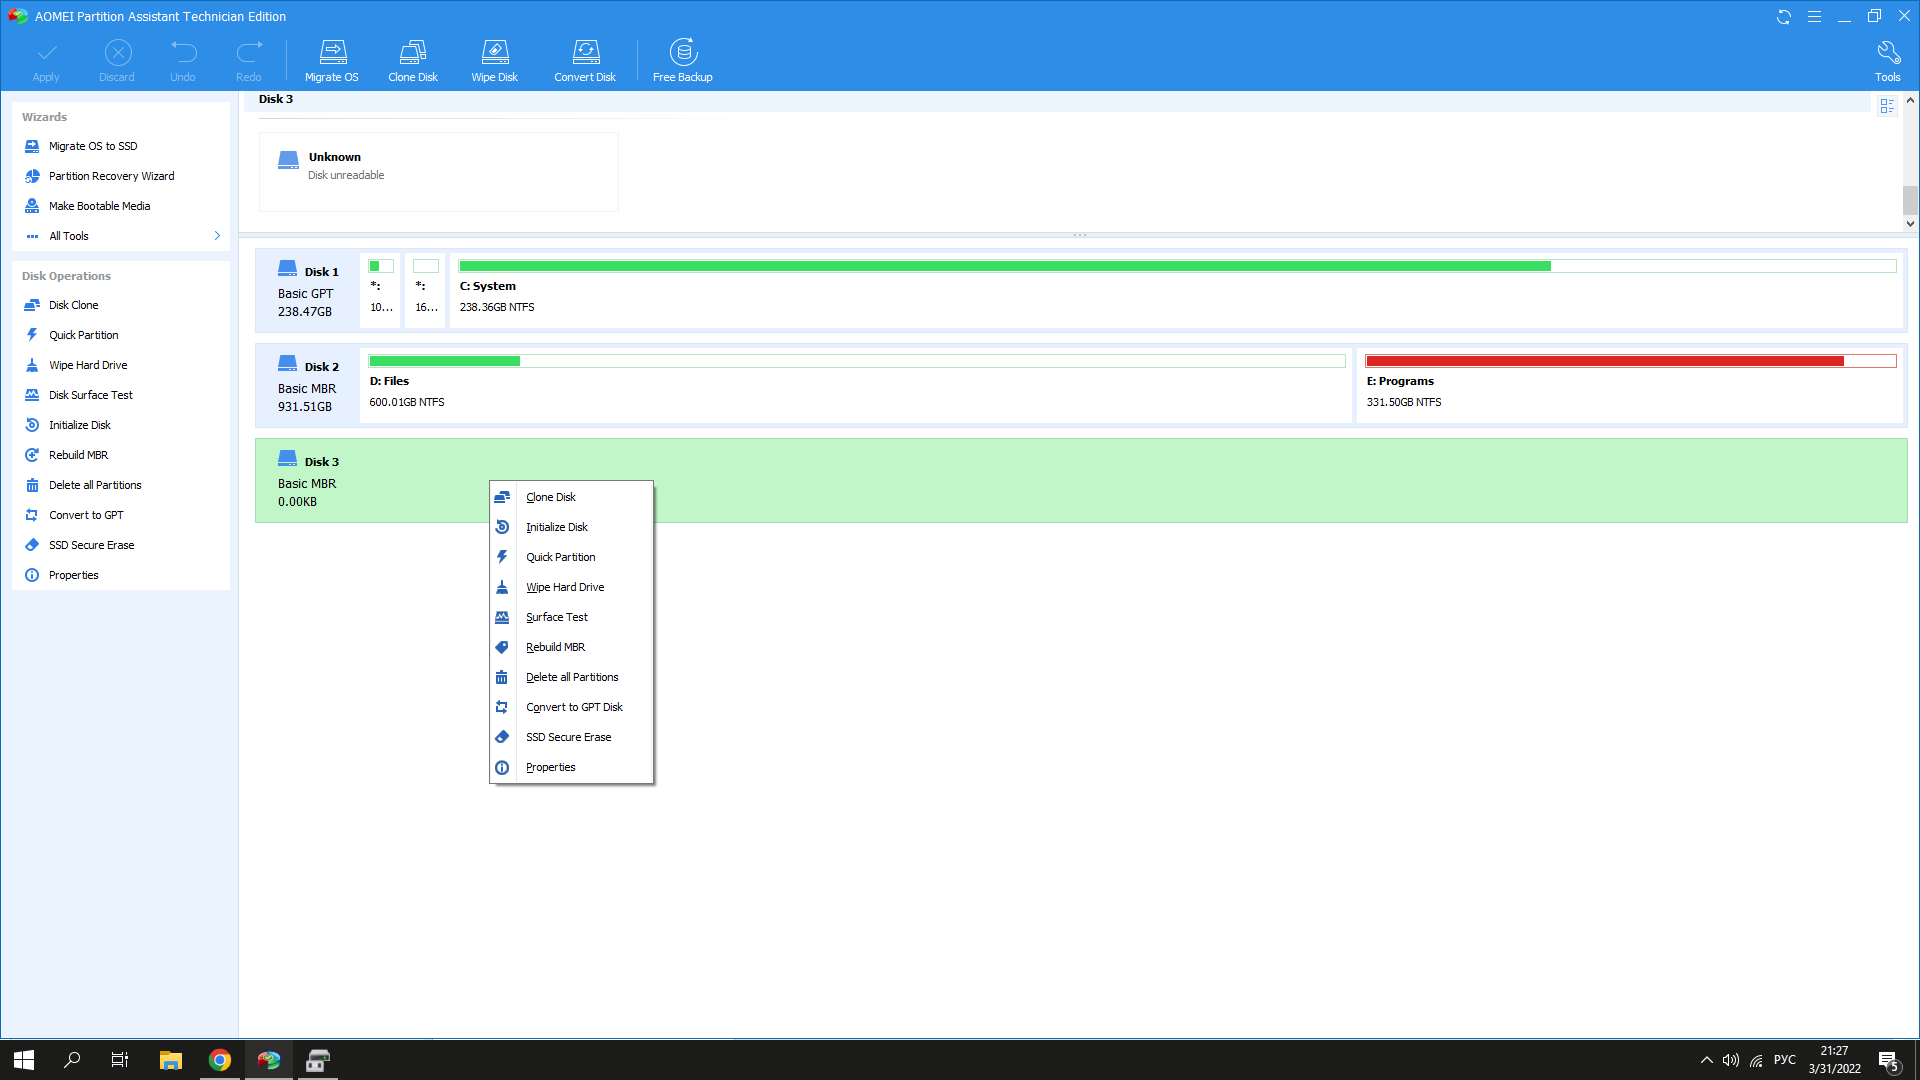
Task: Toggle the disk list view mode icon
Action: coord(1887,106)
